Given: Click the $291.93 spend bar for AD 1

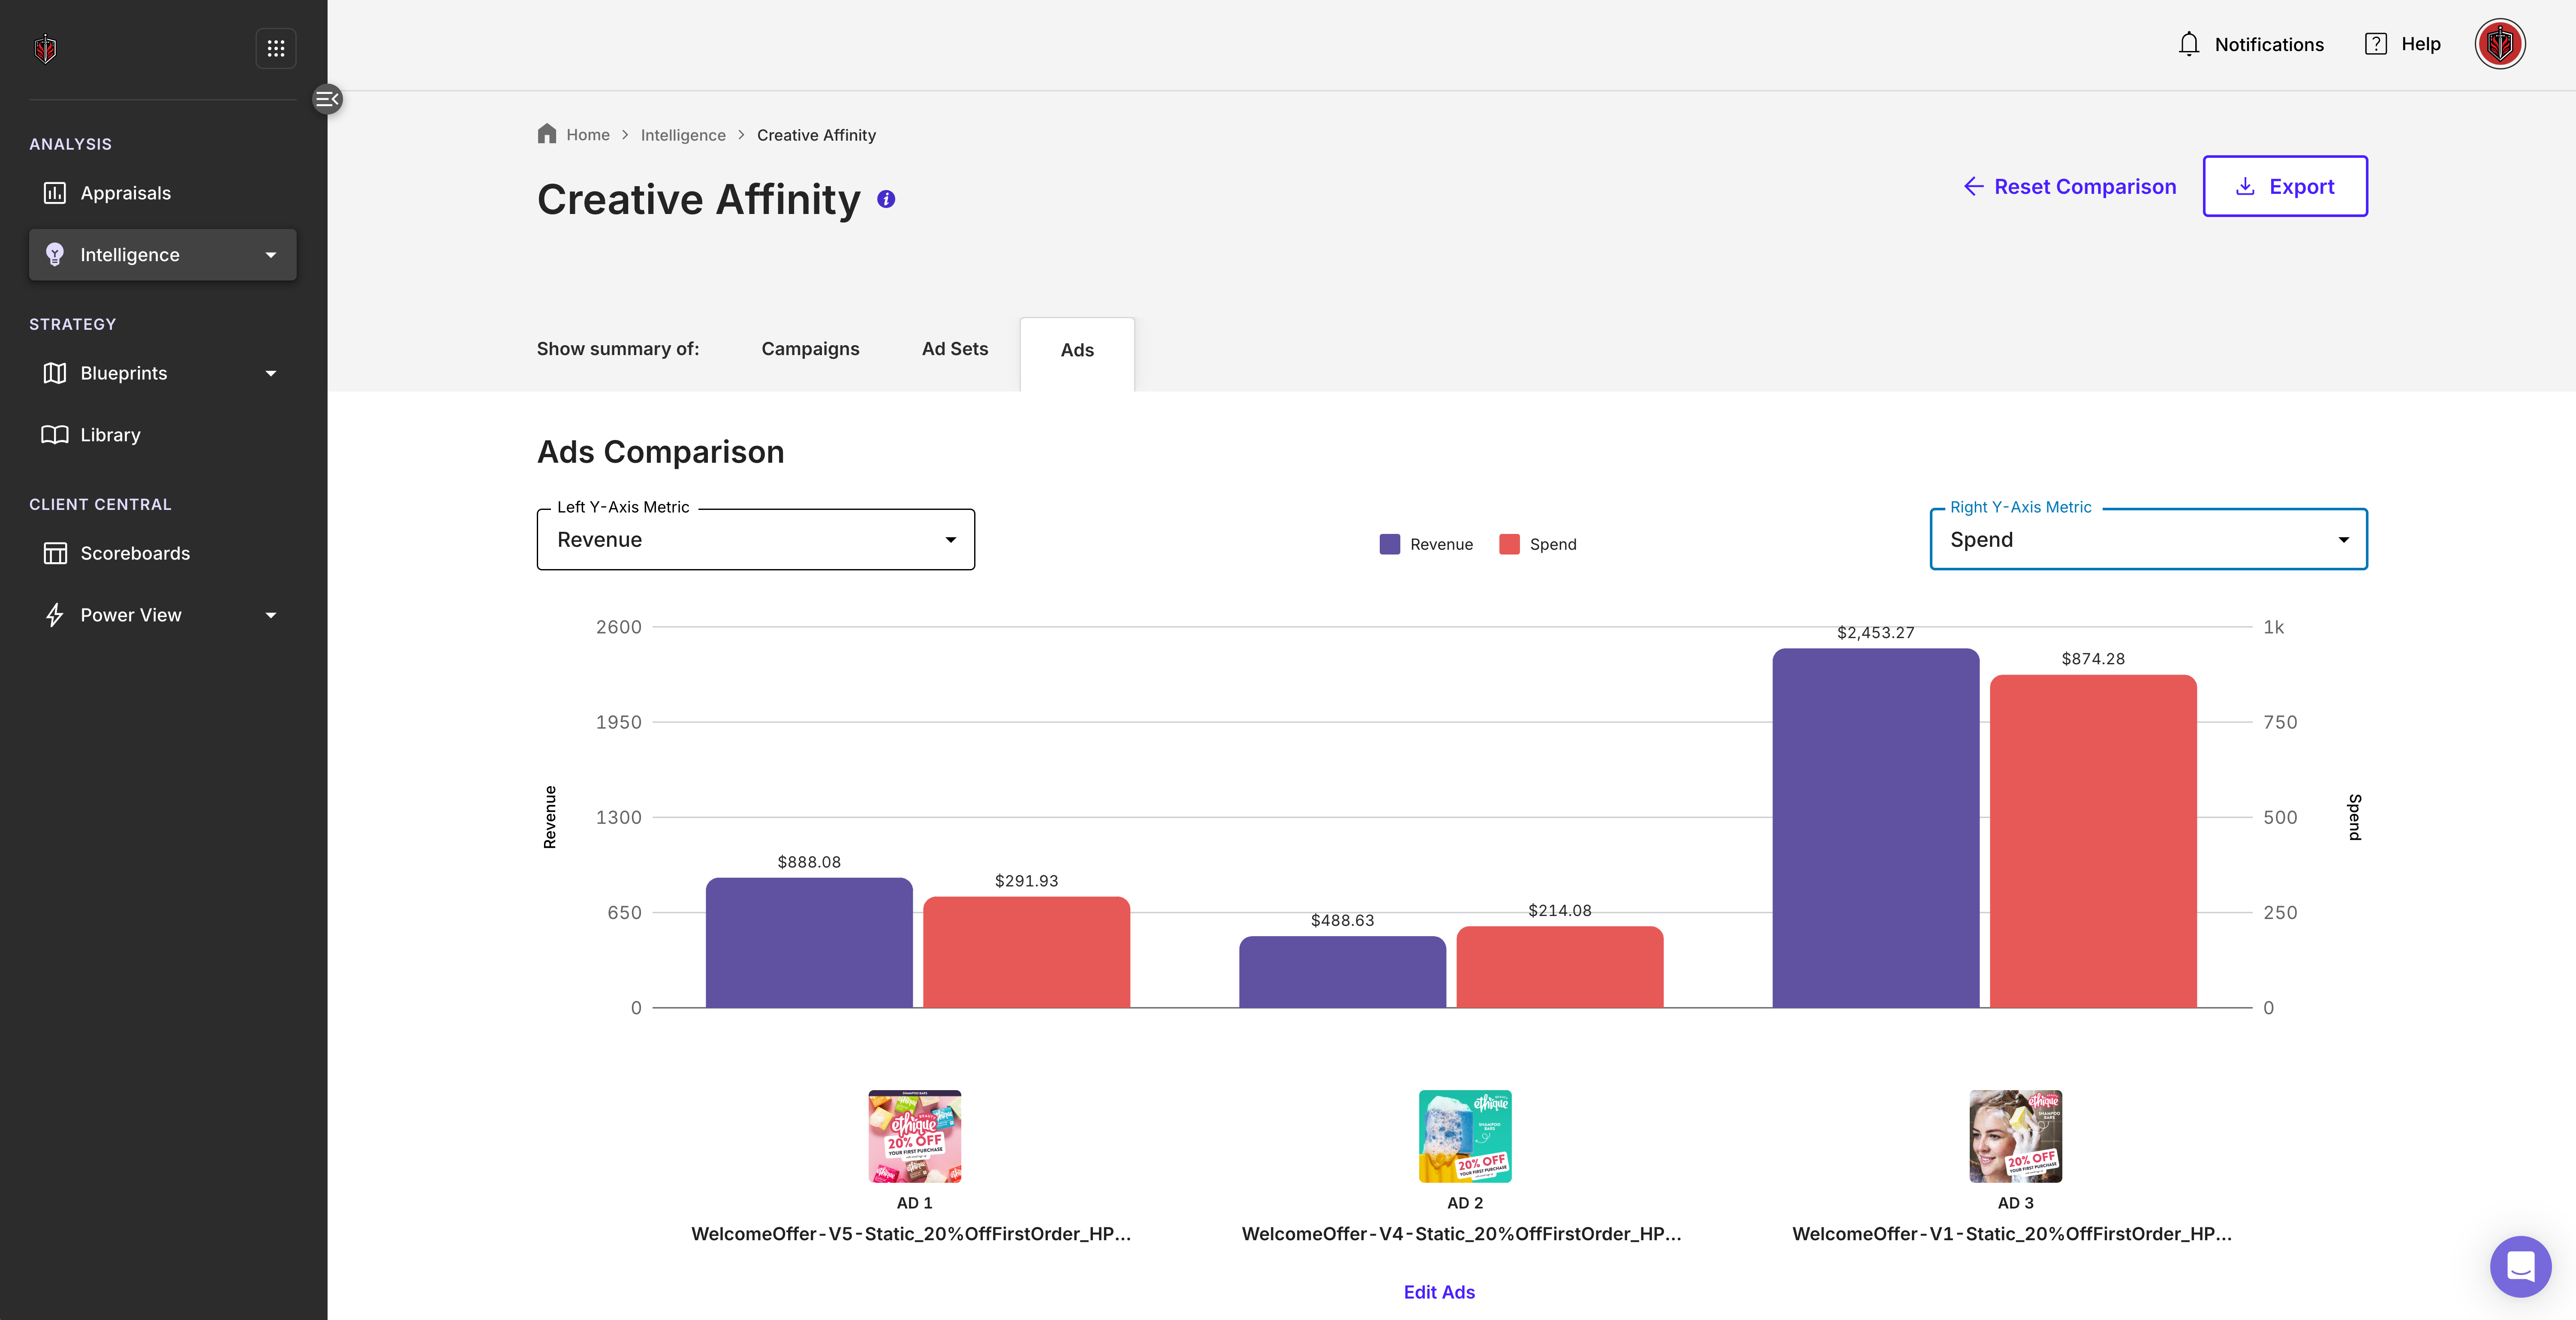Looking at the screenshot, I should [1026, 952].
